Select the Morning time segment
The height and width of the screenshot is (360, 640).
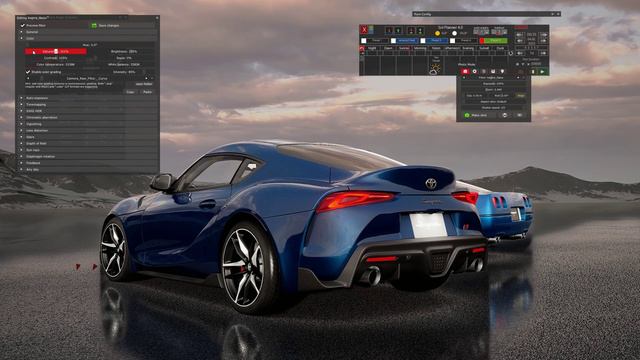click(x=420, y=49)
